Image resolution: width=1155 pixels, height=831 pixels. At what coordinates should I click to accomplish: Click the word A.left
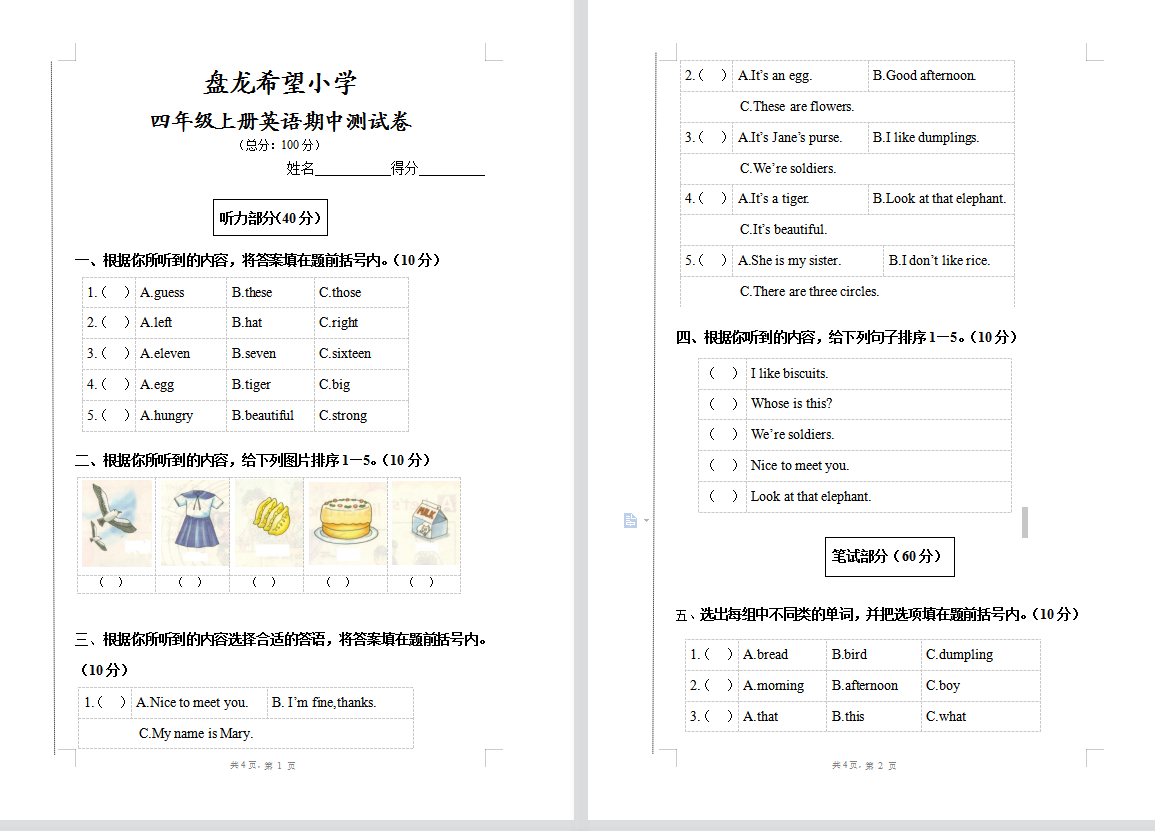pyautogui.click(x=156, y=323)
